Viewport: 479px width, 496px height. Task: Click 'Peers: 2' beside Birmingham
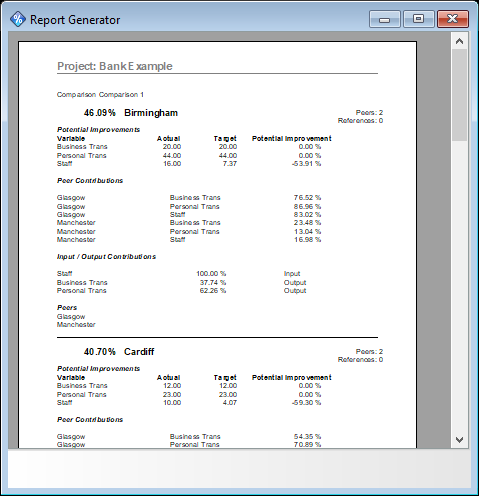tap(369, 112)
